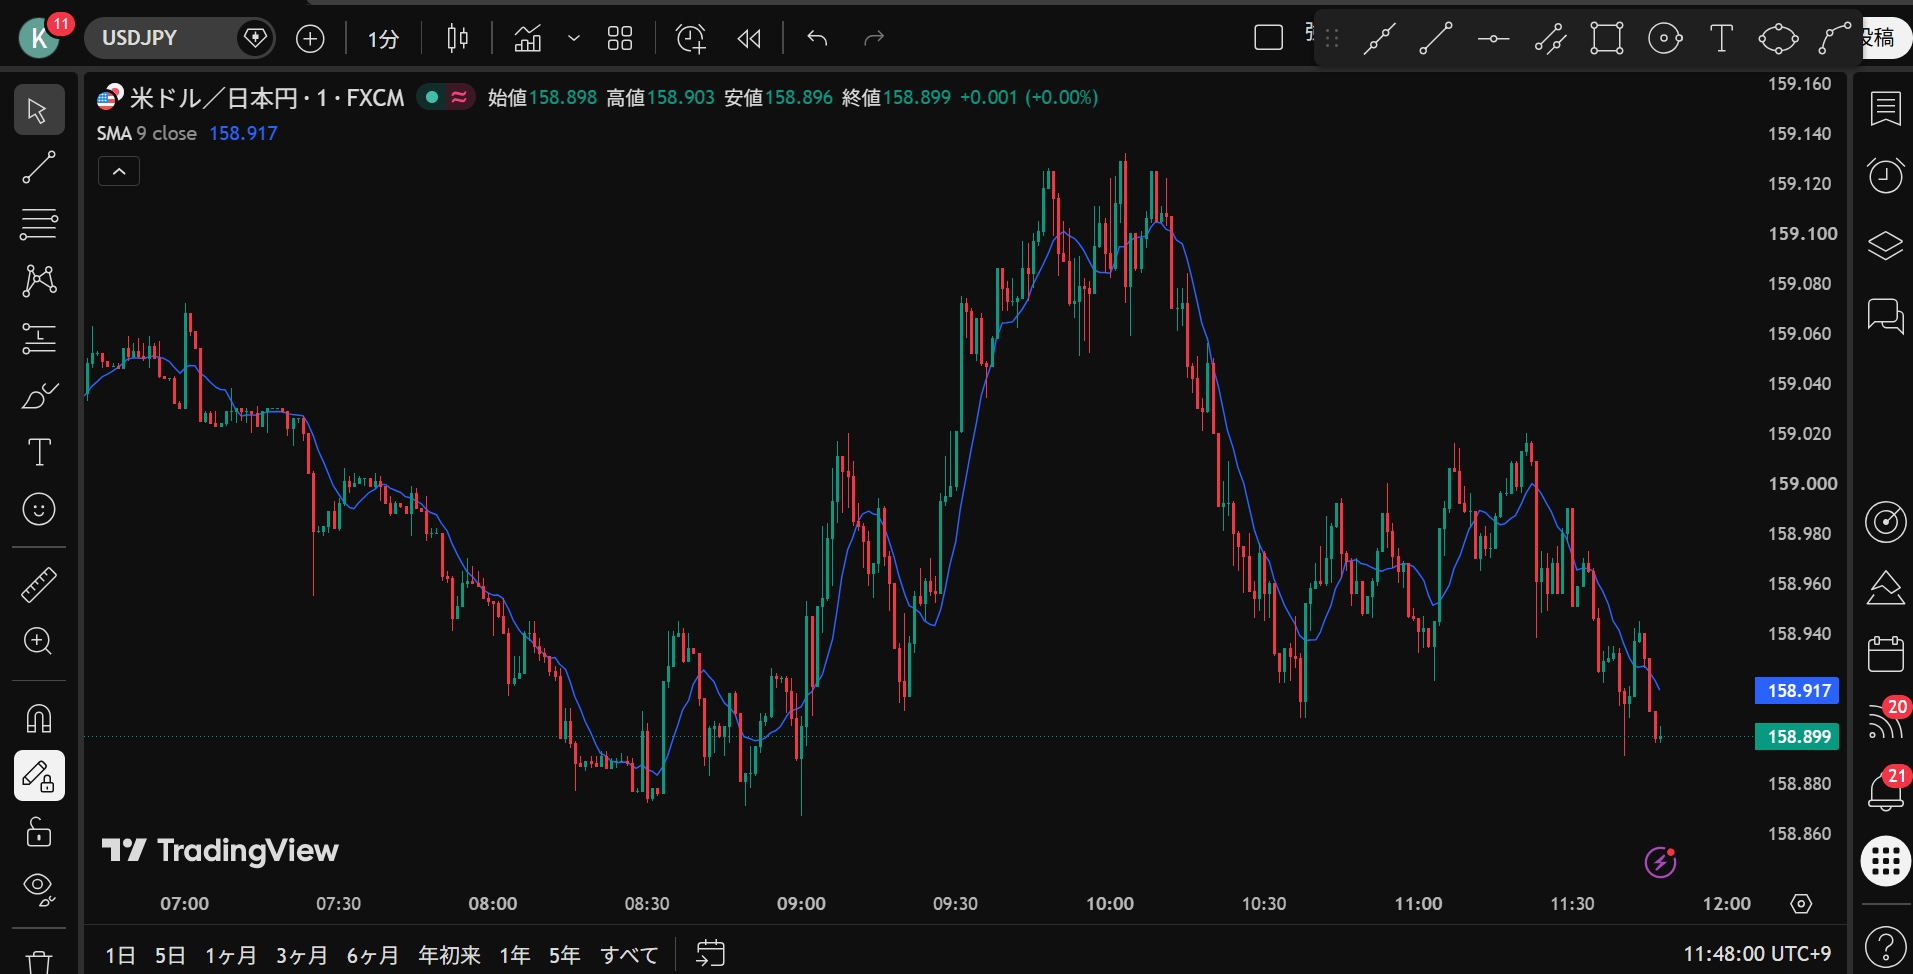Open the indicators menu
This screenshot has height=974, width=1913.
click(x=528, y=38)
